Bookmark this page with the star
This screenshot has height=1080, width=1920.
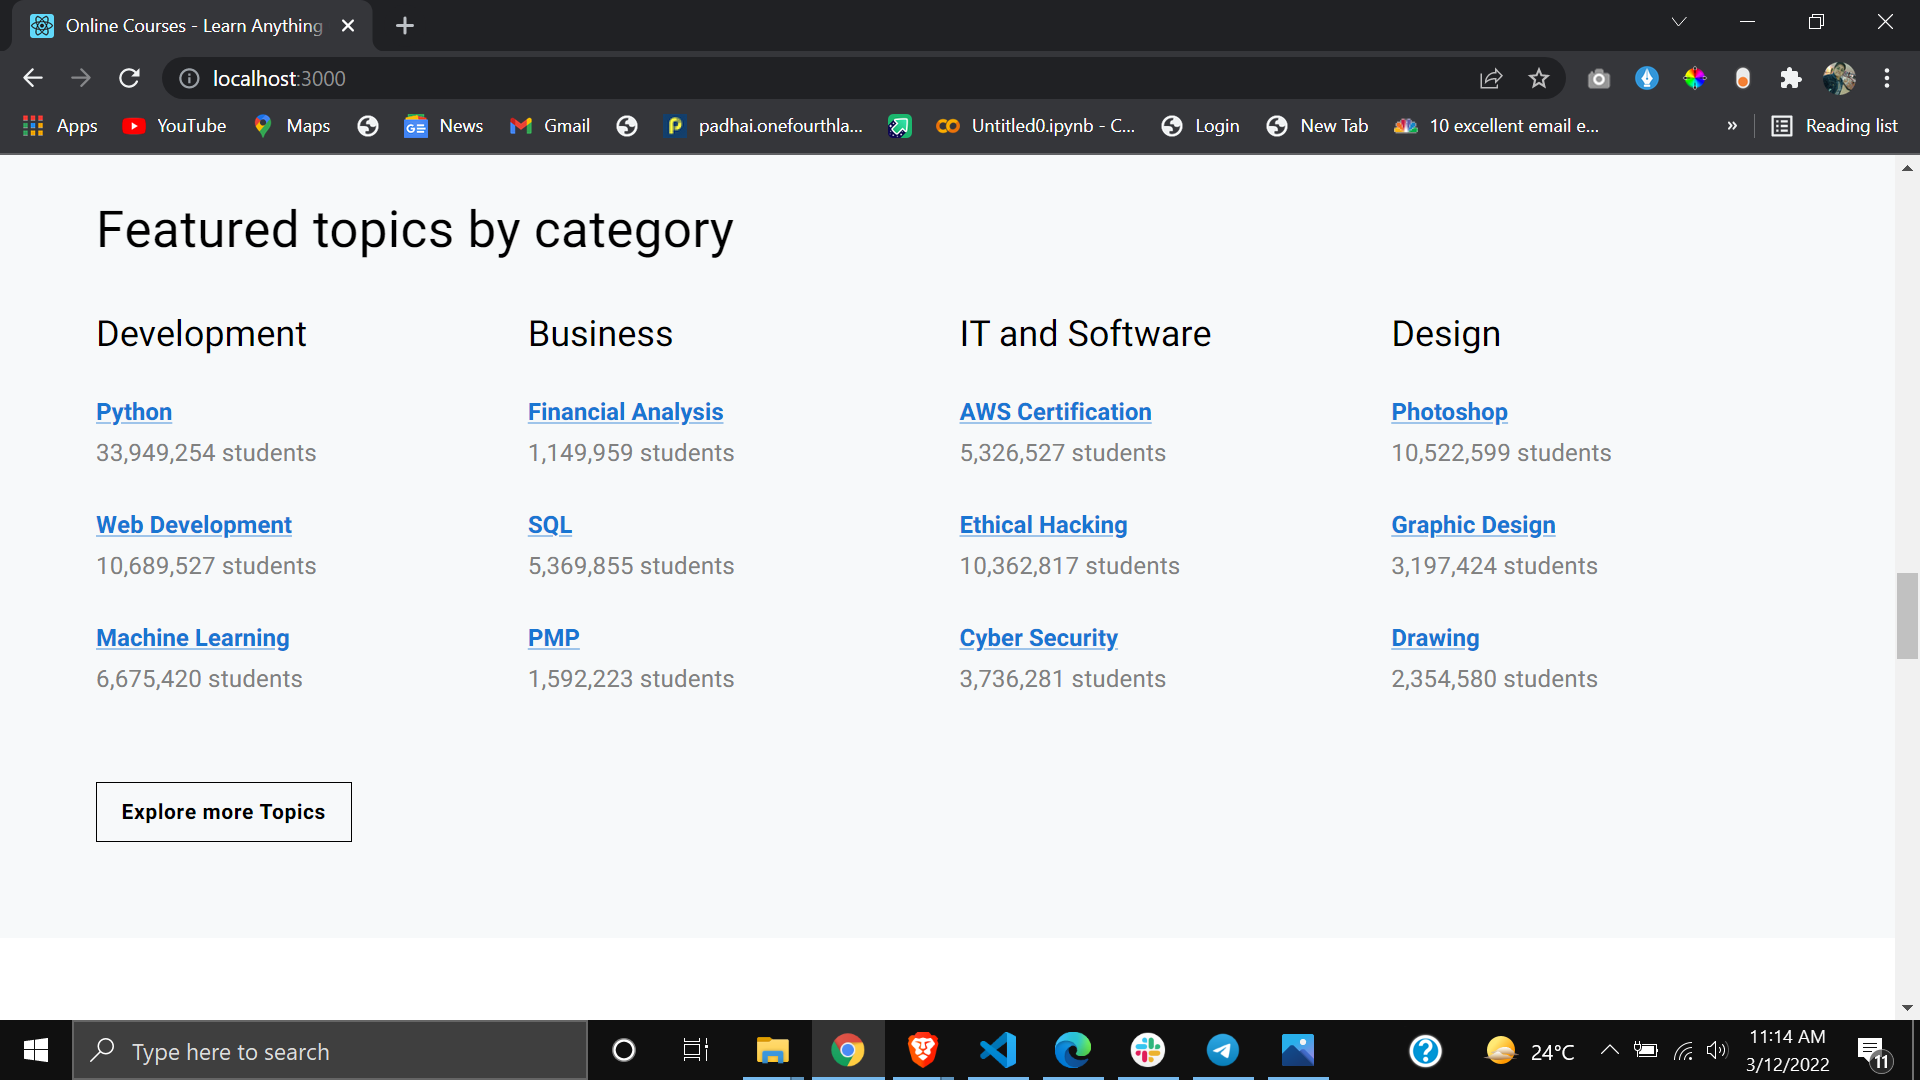pyautogui.click(x=1539, y=78)
